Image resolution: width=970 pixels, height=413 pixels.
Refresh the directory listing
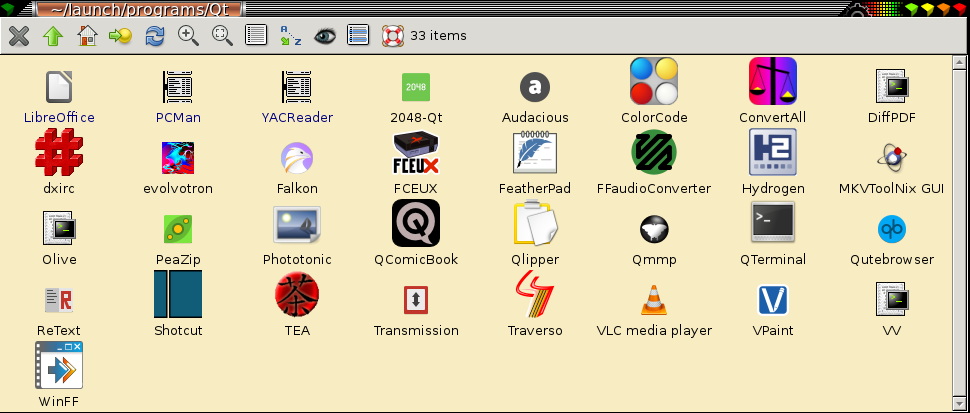coord(155,35)
